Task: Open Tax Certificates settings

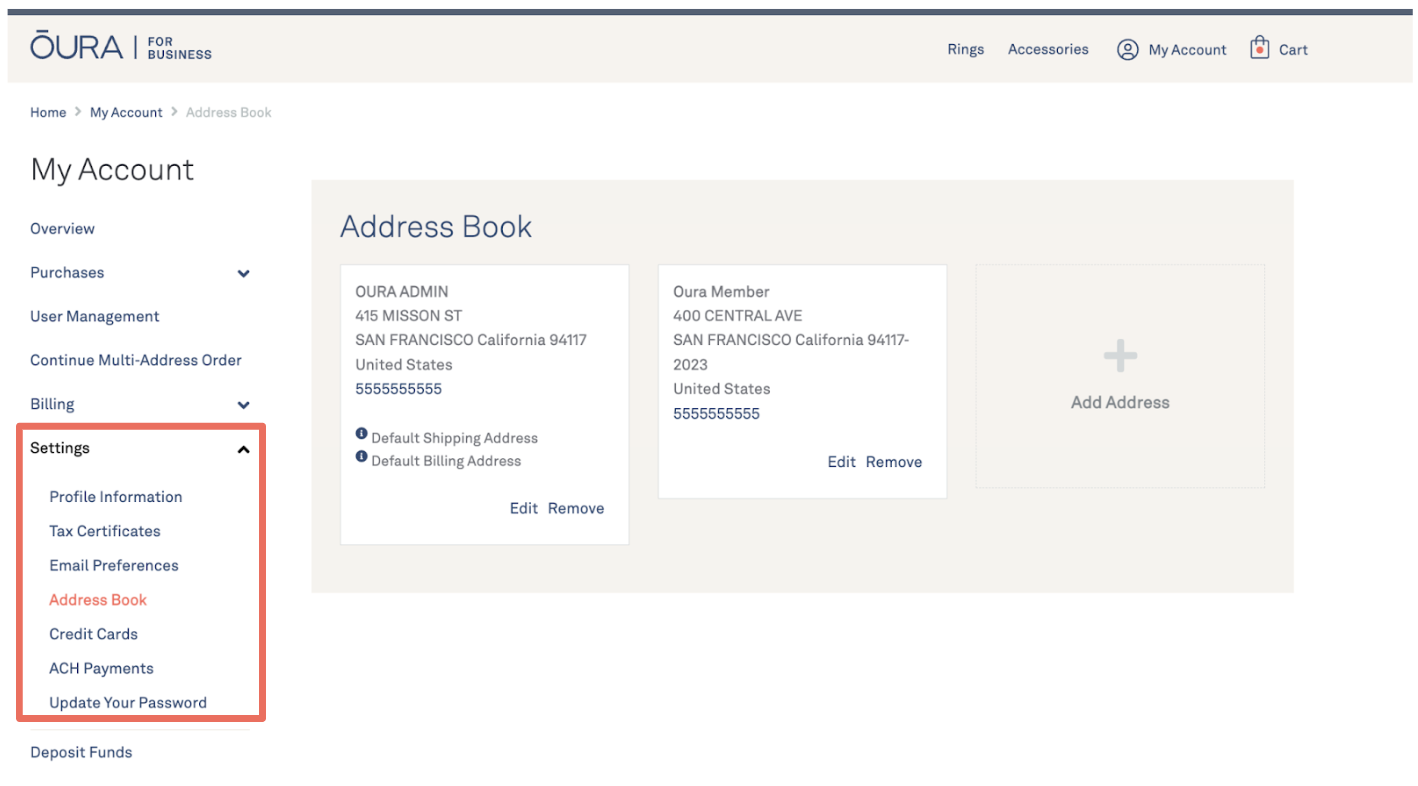Action: coord(105,531)
